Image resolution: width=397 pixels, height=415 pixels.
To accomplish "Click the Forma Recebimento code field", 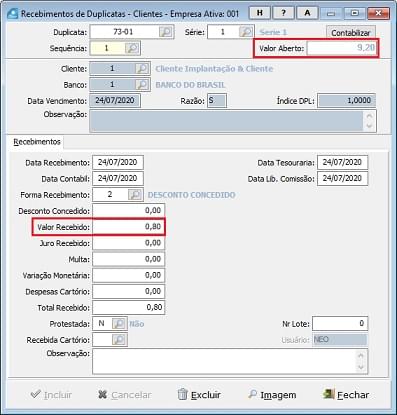I will pyautogui.click(x=110, y=195).
